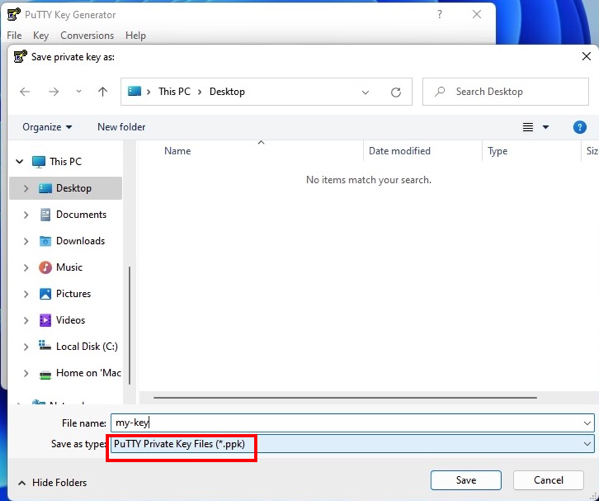Sort by the Type column header
599x501 pixels.
[497, 151]
